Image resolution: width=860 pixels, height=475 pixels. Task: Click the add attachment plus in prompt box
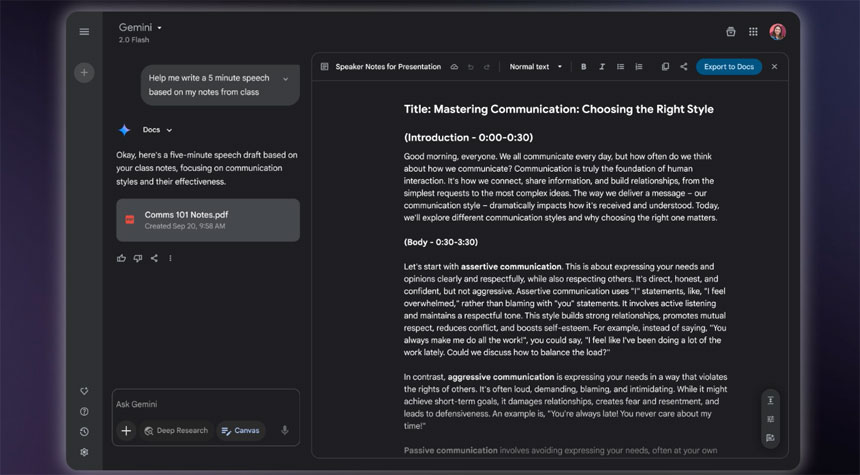tap(126, 431)
